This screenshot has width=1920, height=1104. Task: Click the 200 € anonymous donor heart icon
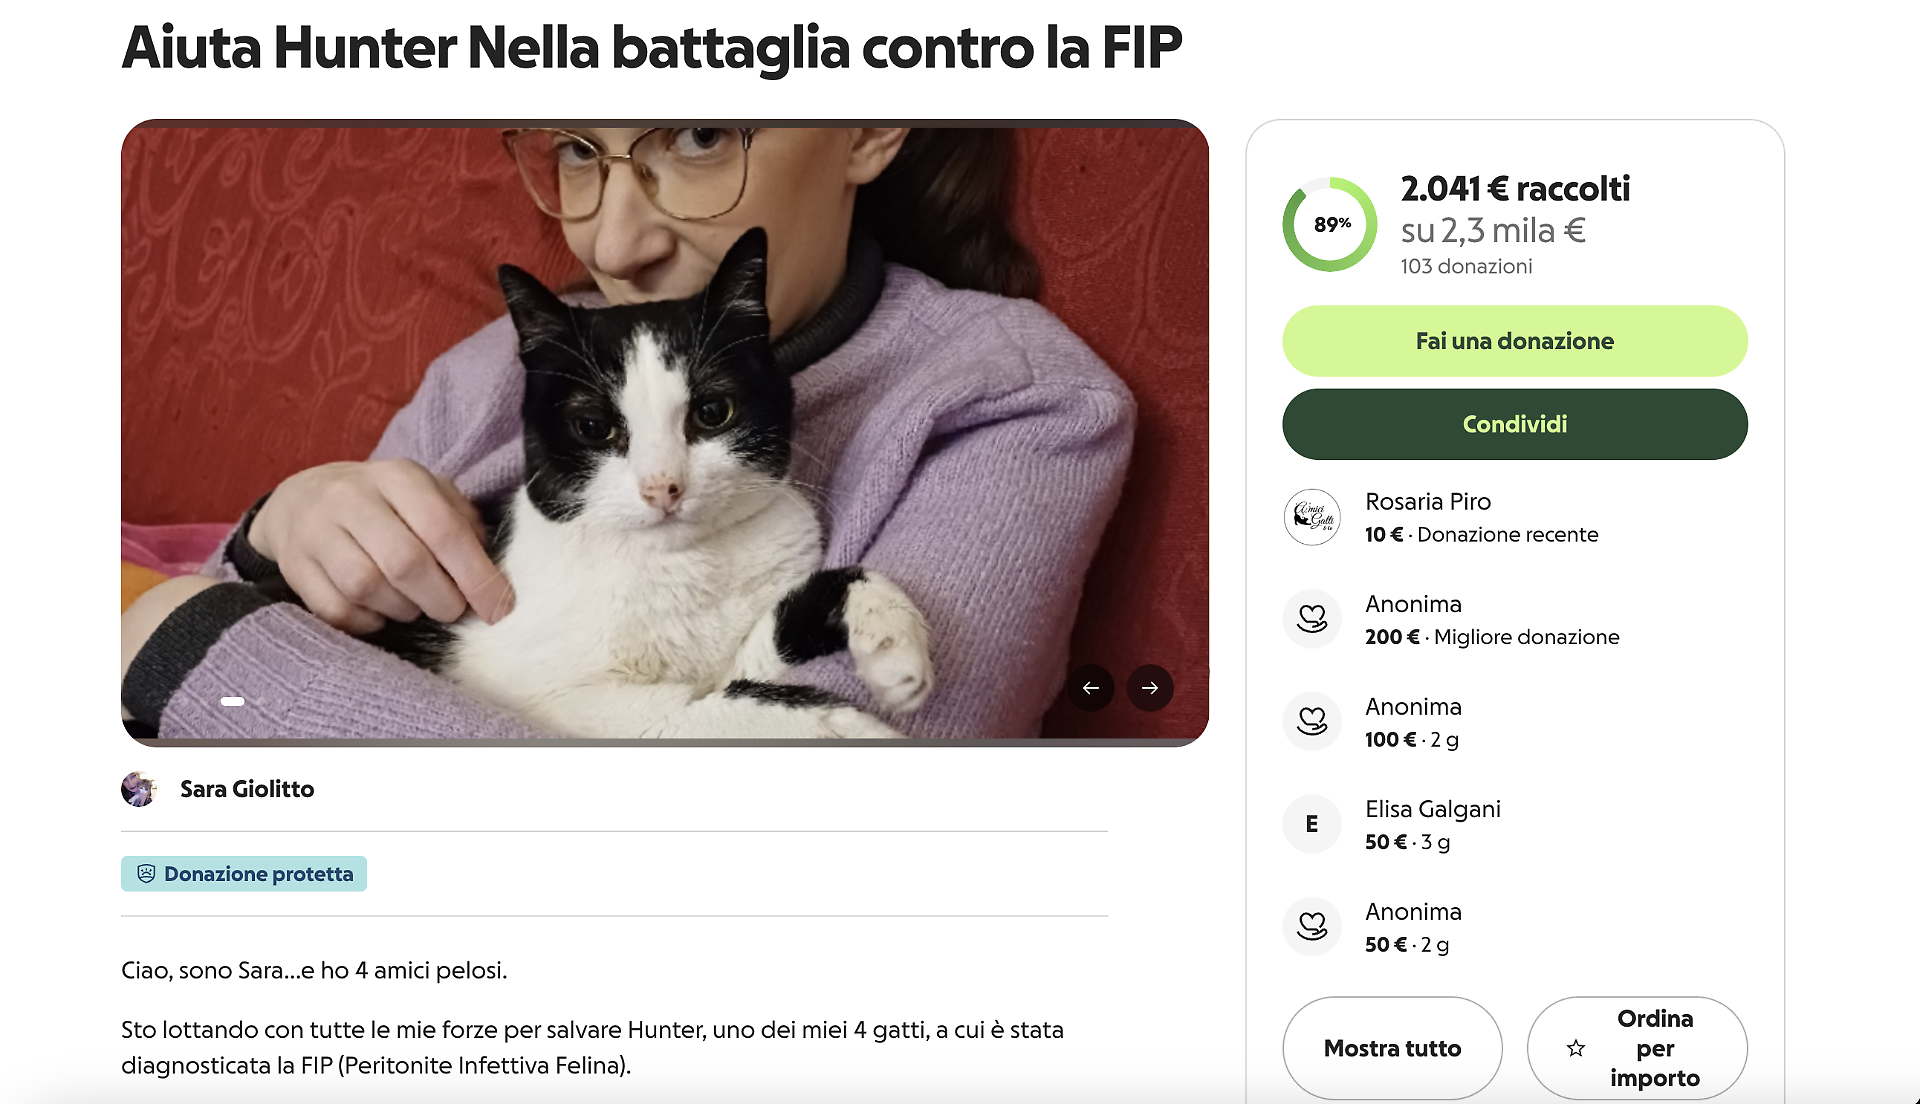1312,620
